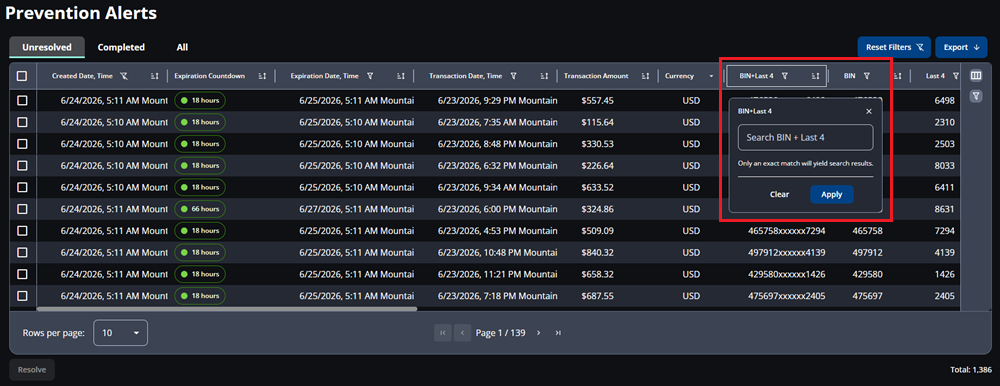Go to the previous page
The height and width of the screenshot is (386, 1000).
462,332
